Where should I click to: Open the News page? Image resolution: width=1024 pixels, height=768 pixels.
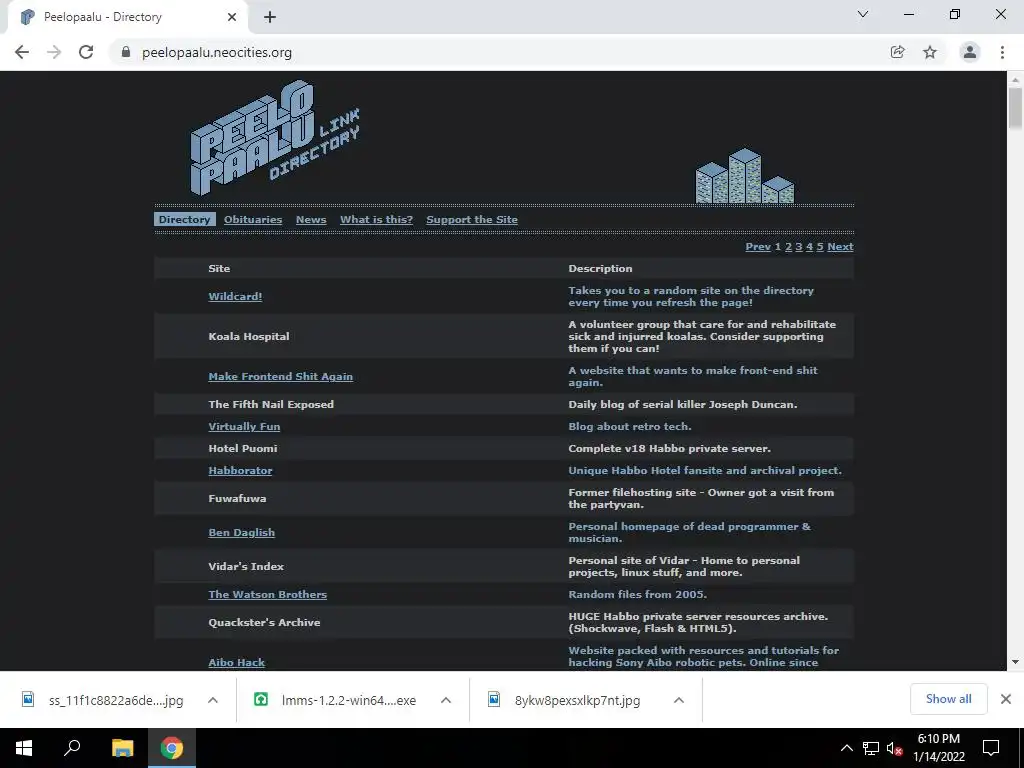click(311, 219)
